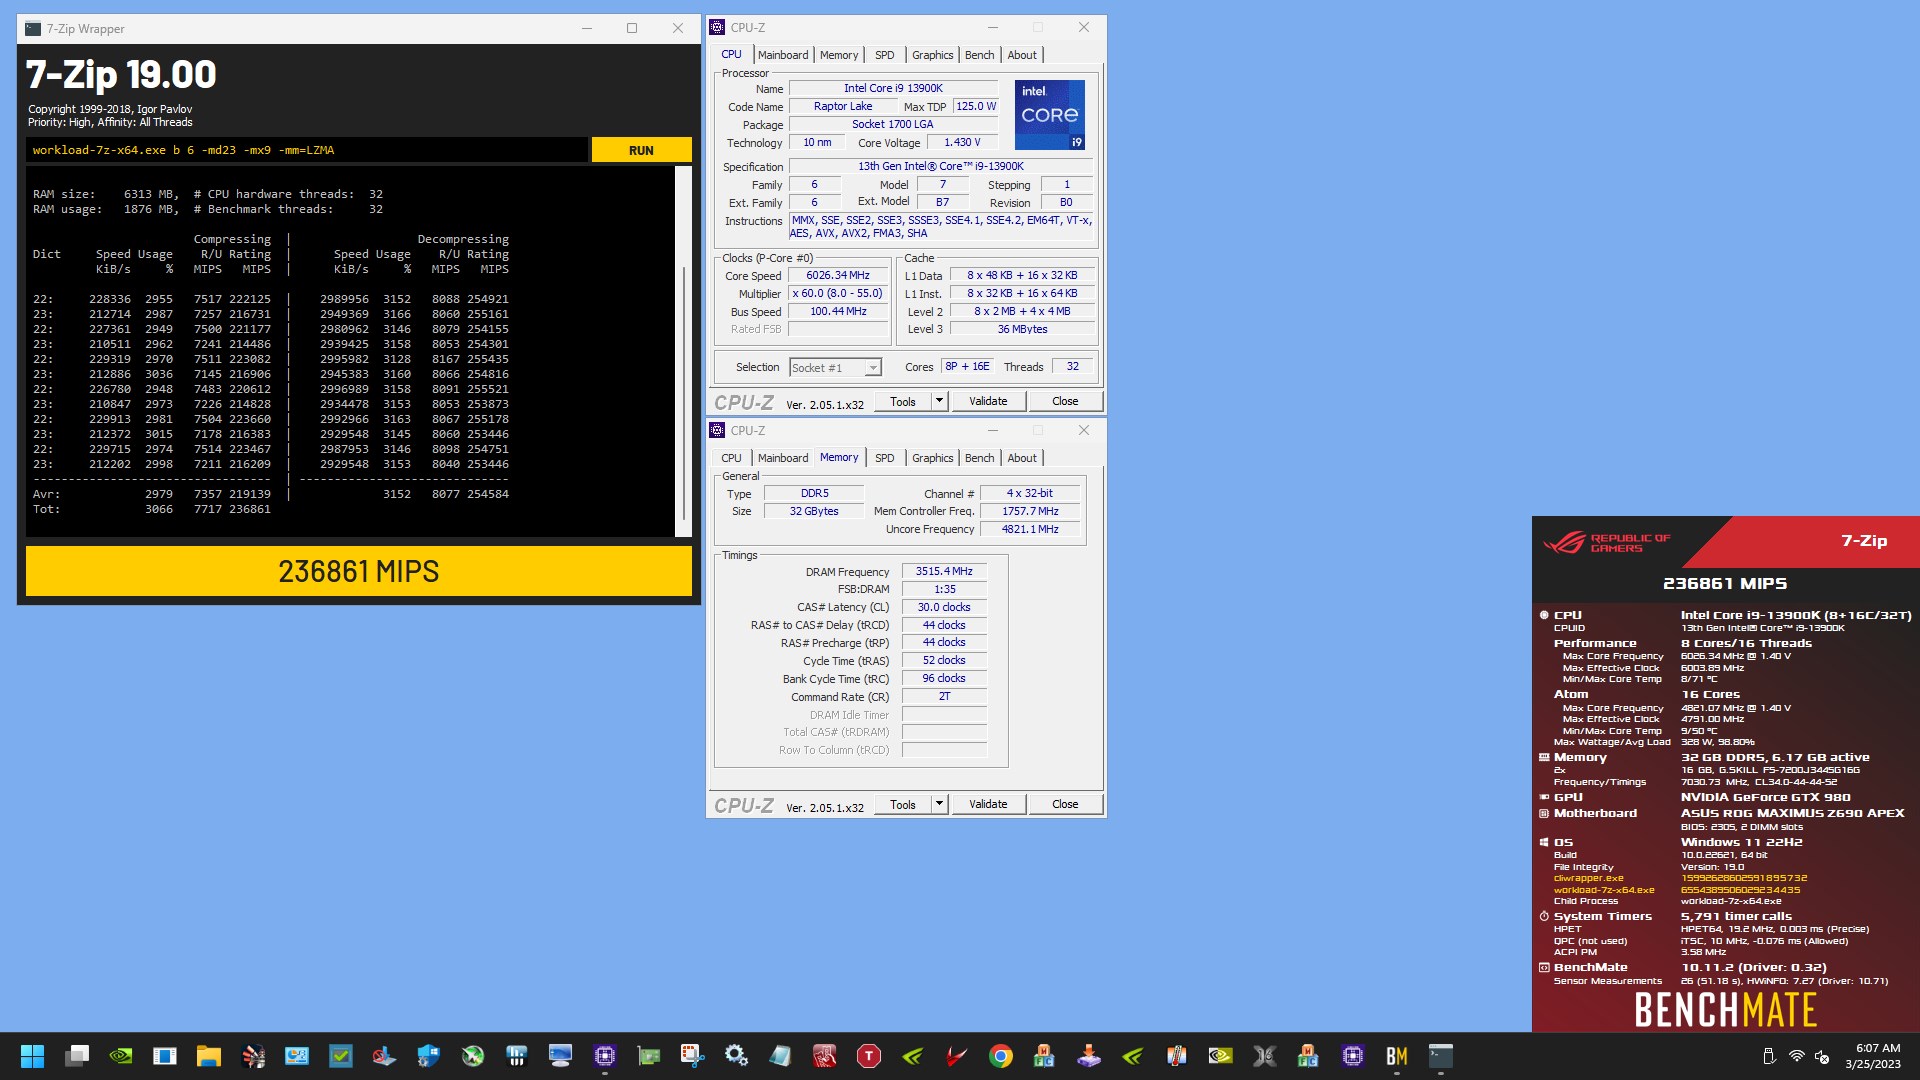Switch to Mainboard tab in upper CPU-Z
Image resolution: width=1920 pixels, height=1080 pixels.
click(x=783, y=55)
